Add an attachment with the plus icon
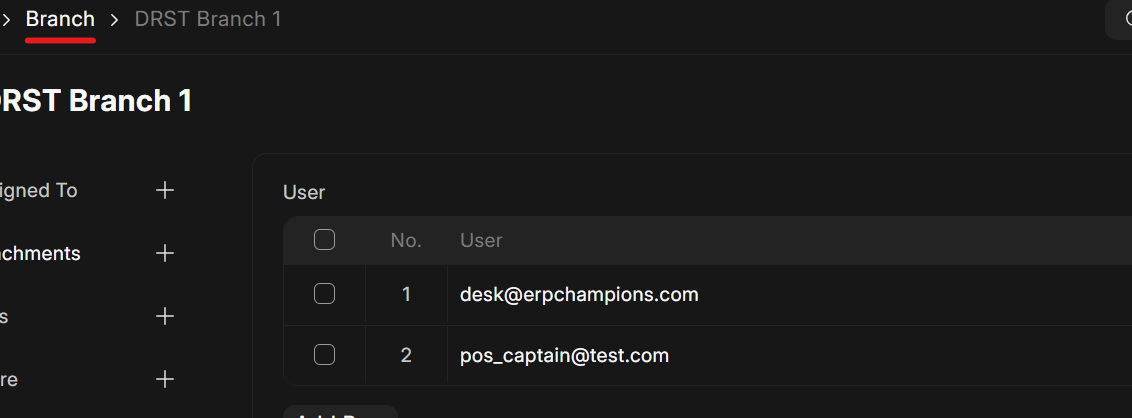This screenshot has width=1132, height=418. click(166, 253)
